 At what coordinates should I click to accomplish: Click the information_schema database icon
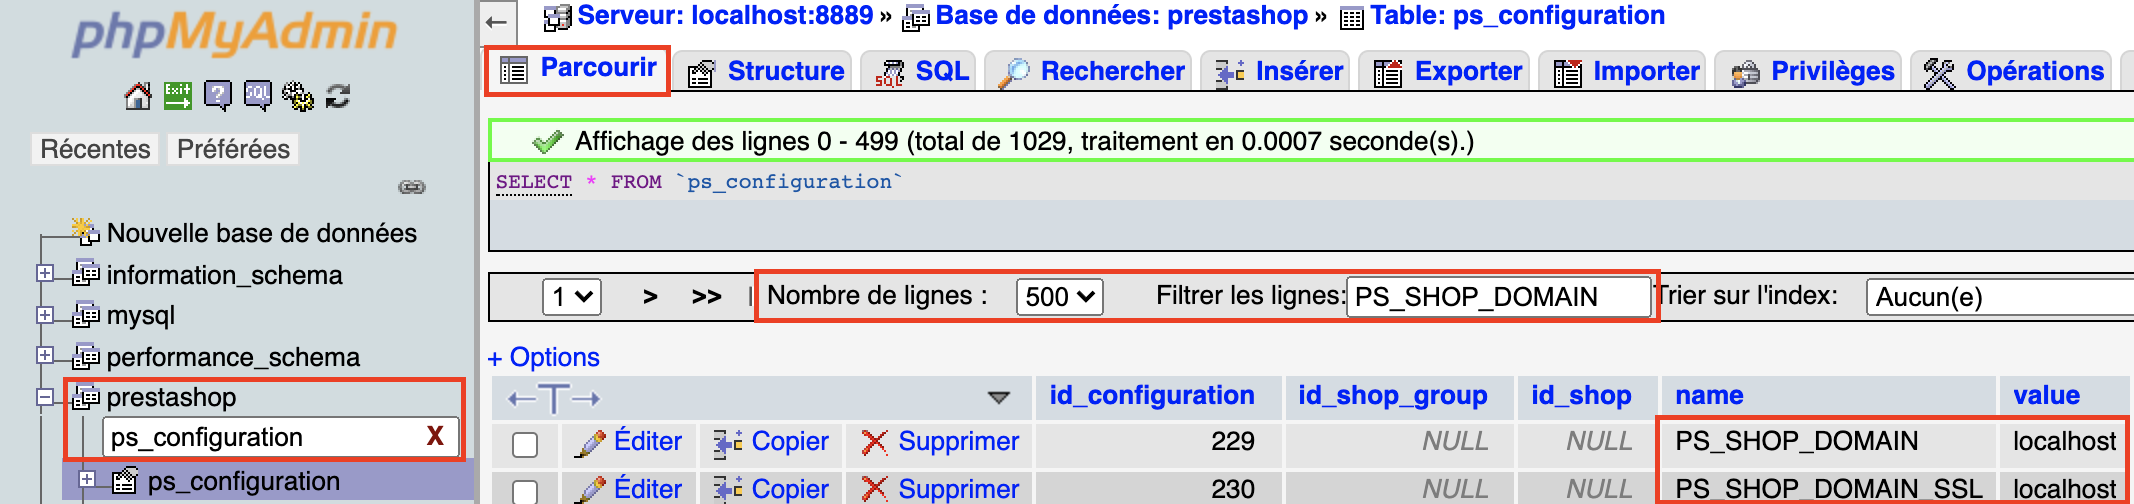click(x=87, y=273)
